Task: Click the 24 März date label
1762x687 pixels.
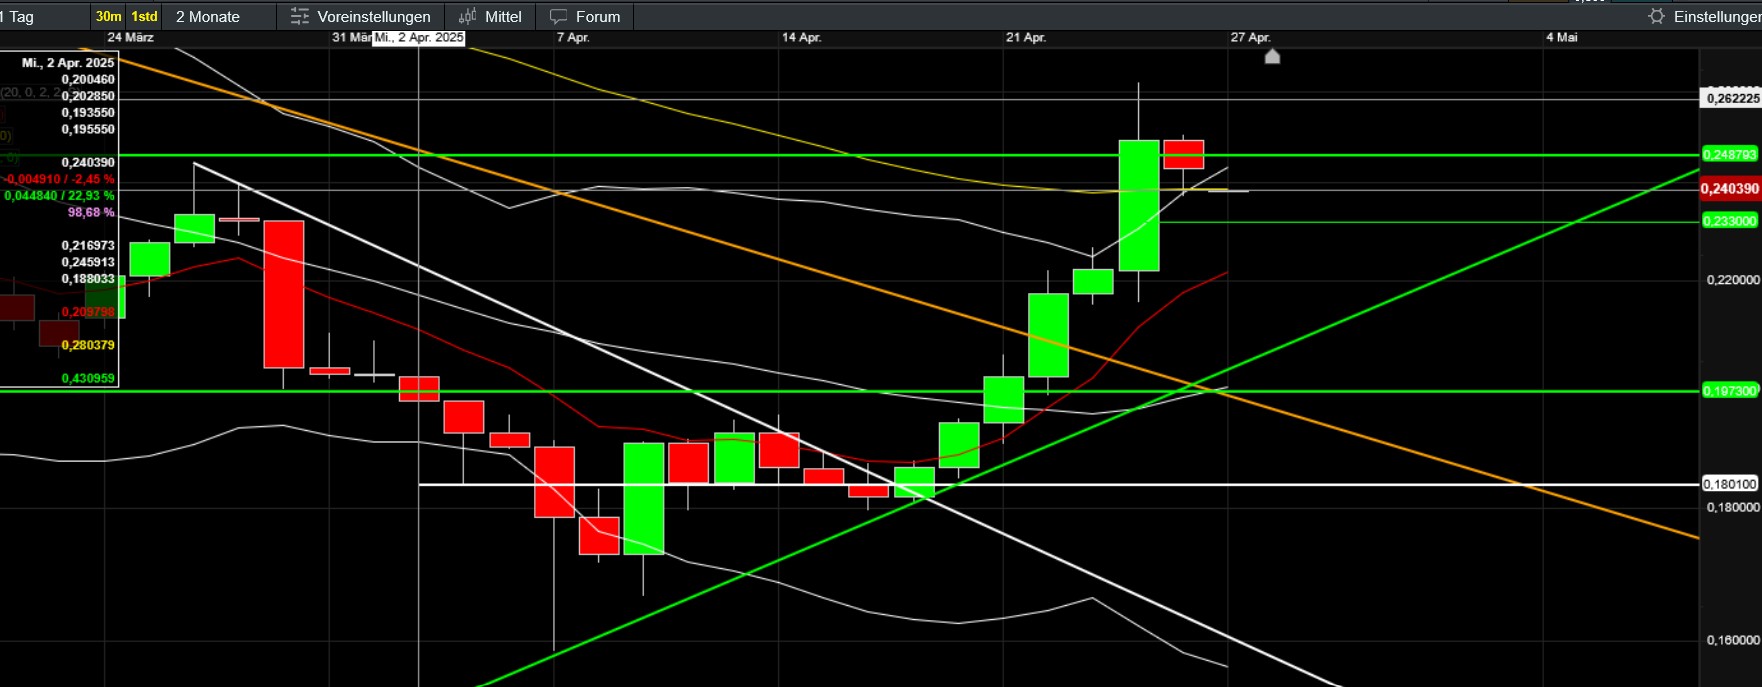Action: tap(131, 37)
